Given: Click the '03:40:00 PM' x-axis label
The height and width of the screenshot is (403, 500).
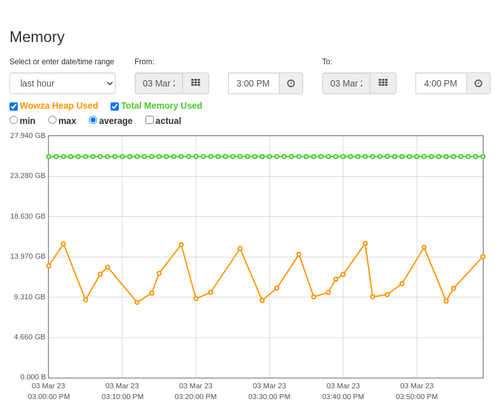Looking at the screenshot, I should [343, 397].
